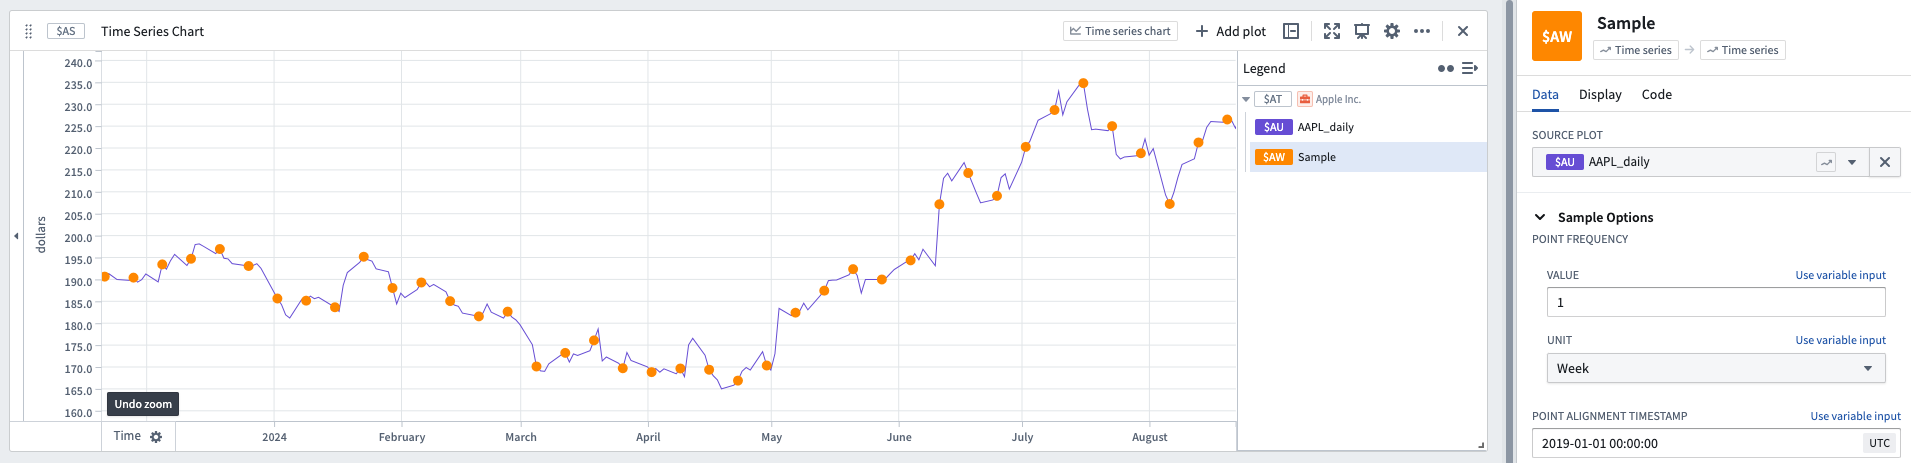Viewport: 1911px width, 463px height.
Task: Click the Resize handle at legend corner
Action: 1481,444
